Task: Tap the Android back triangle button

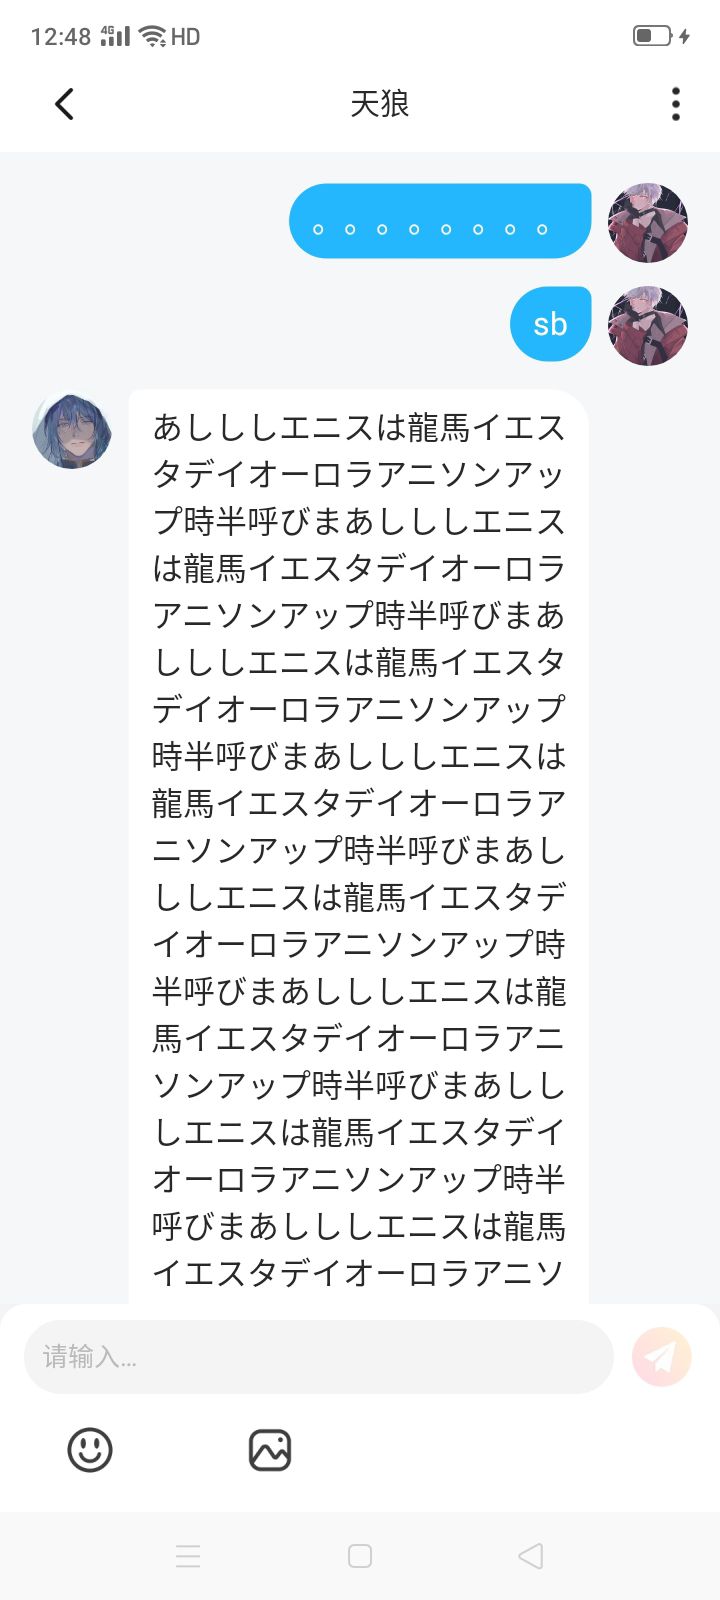Action: [531, 1556]
